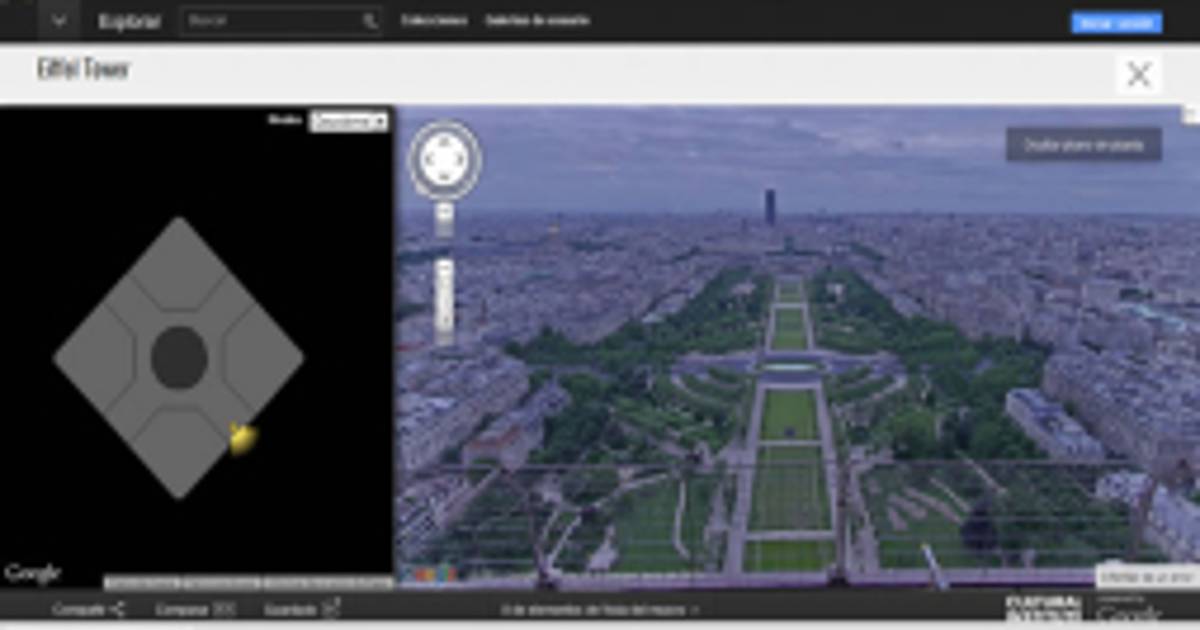Click the Comparar button in the bottom bar
Screen dimensions: 1200x630
[x=194, y=608]
